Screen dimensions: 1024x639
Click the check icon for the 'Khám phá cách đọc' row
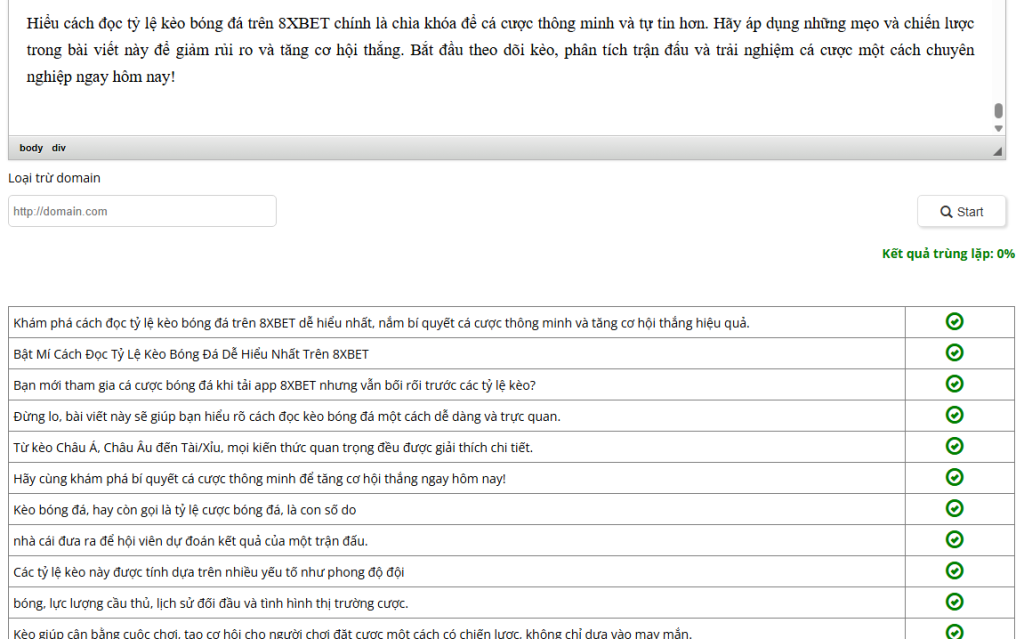[954, 321]
